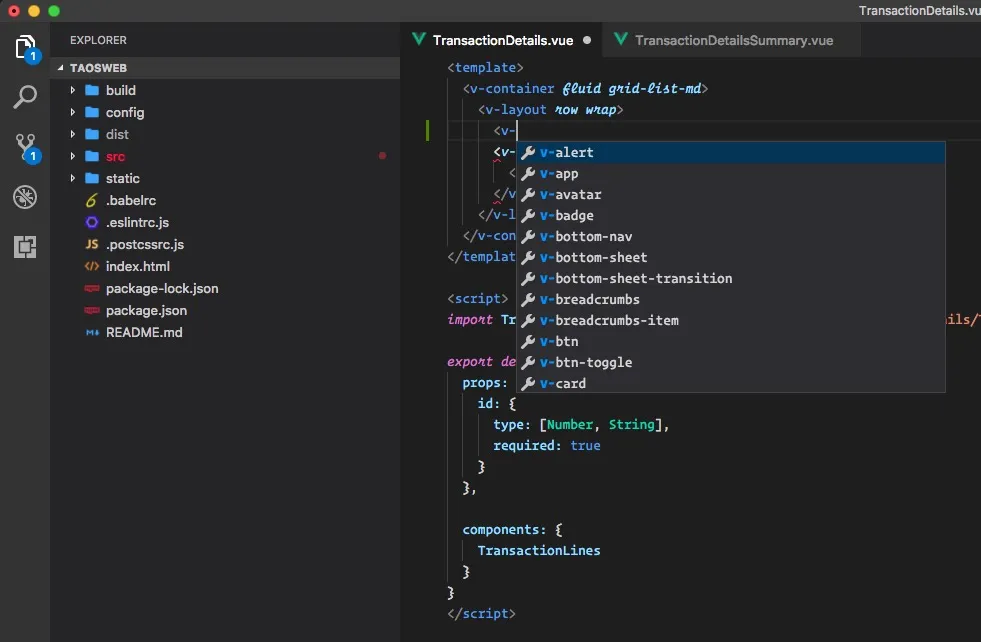Click the static folder icon
This screenshot has width=981, height=642.
[92, 178]
